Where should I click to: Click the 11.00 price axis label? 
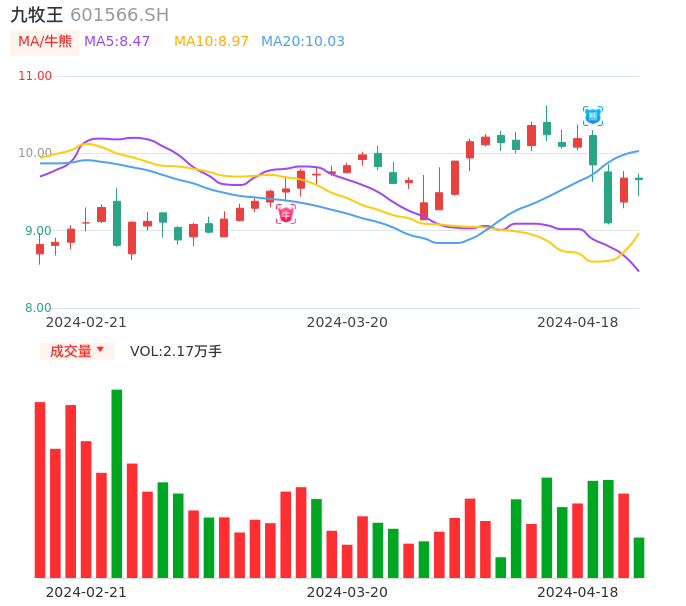click(35, 76)
